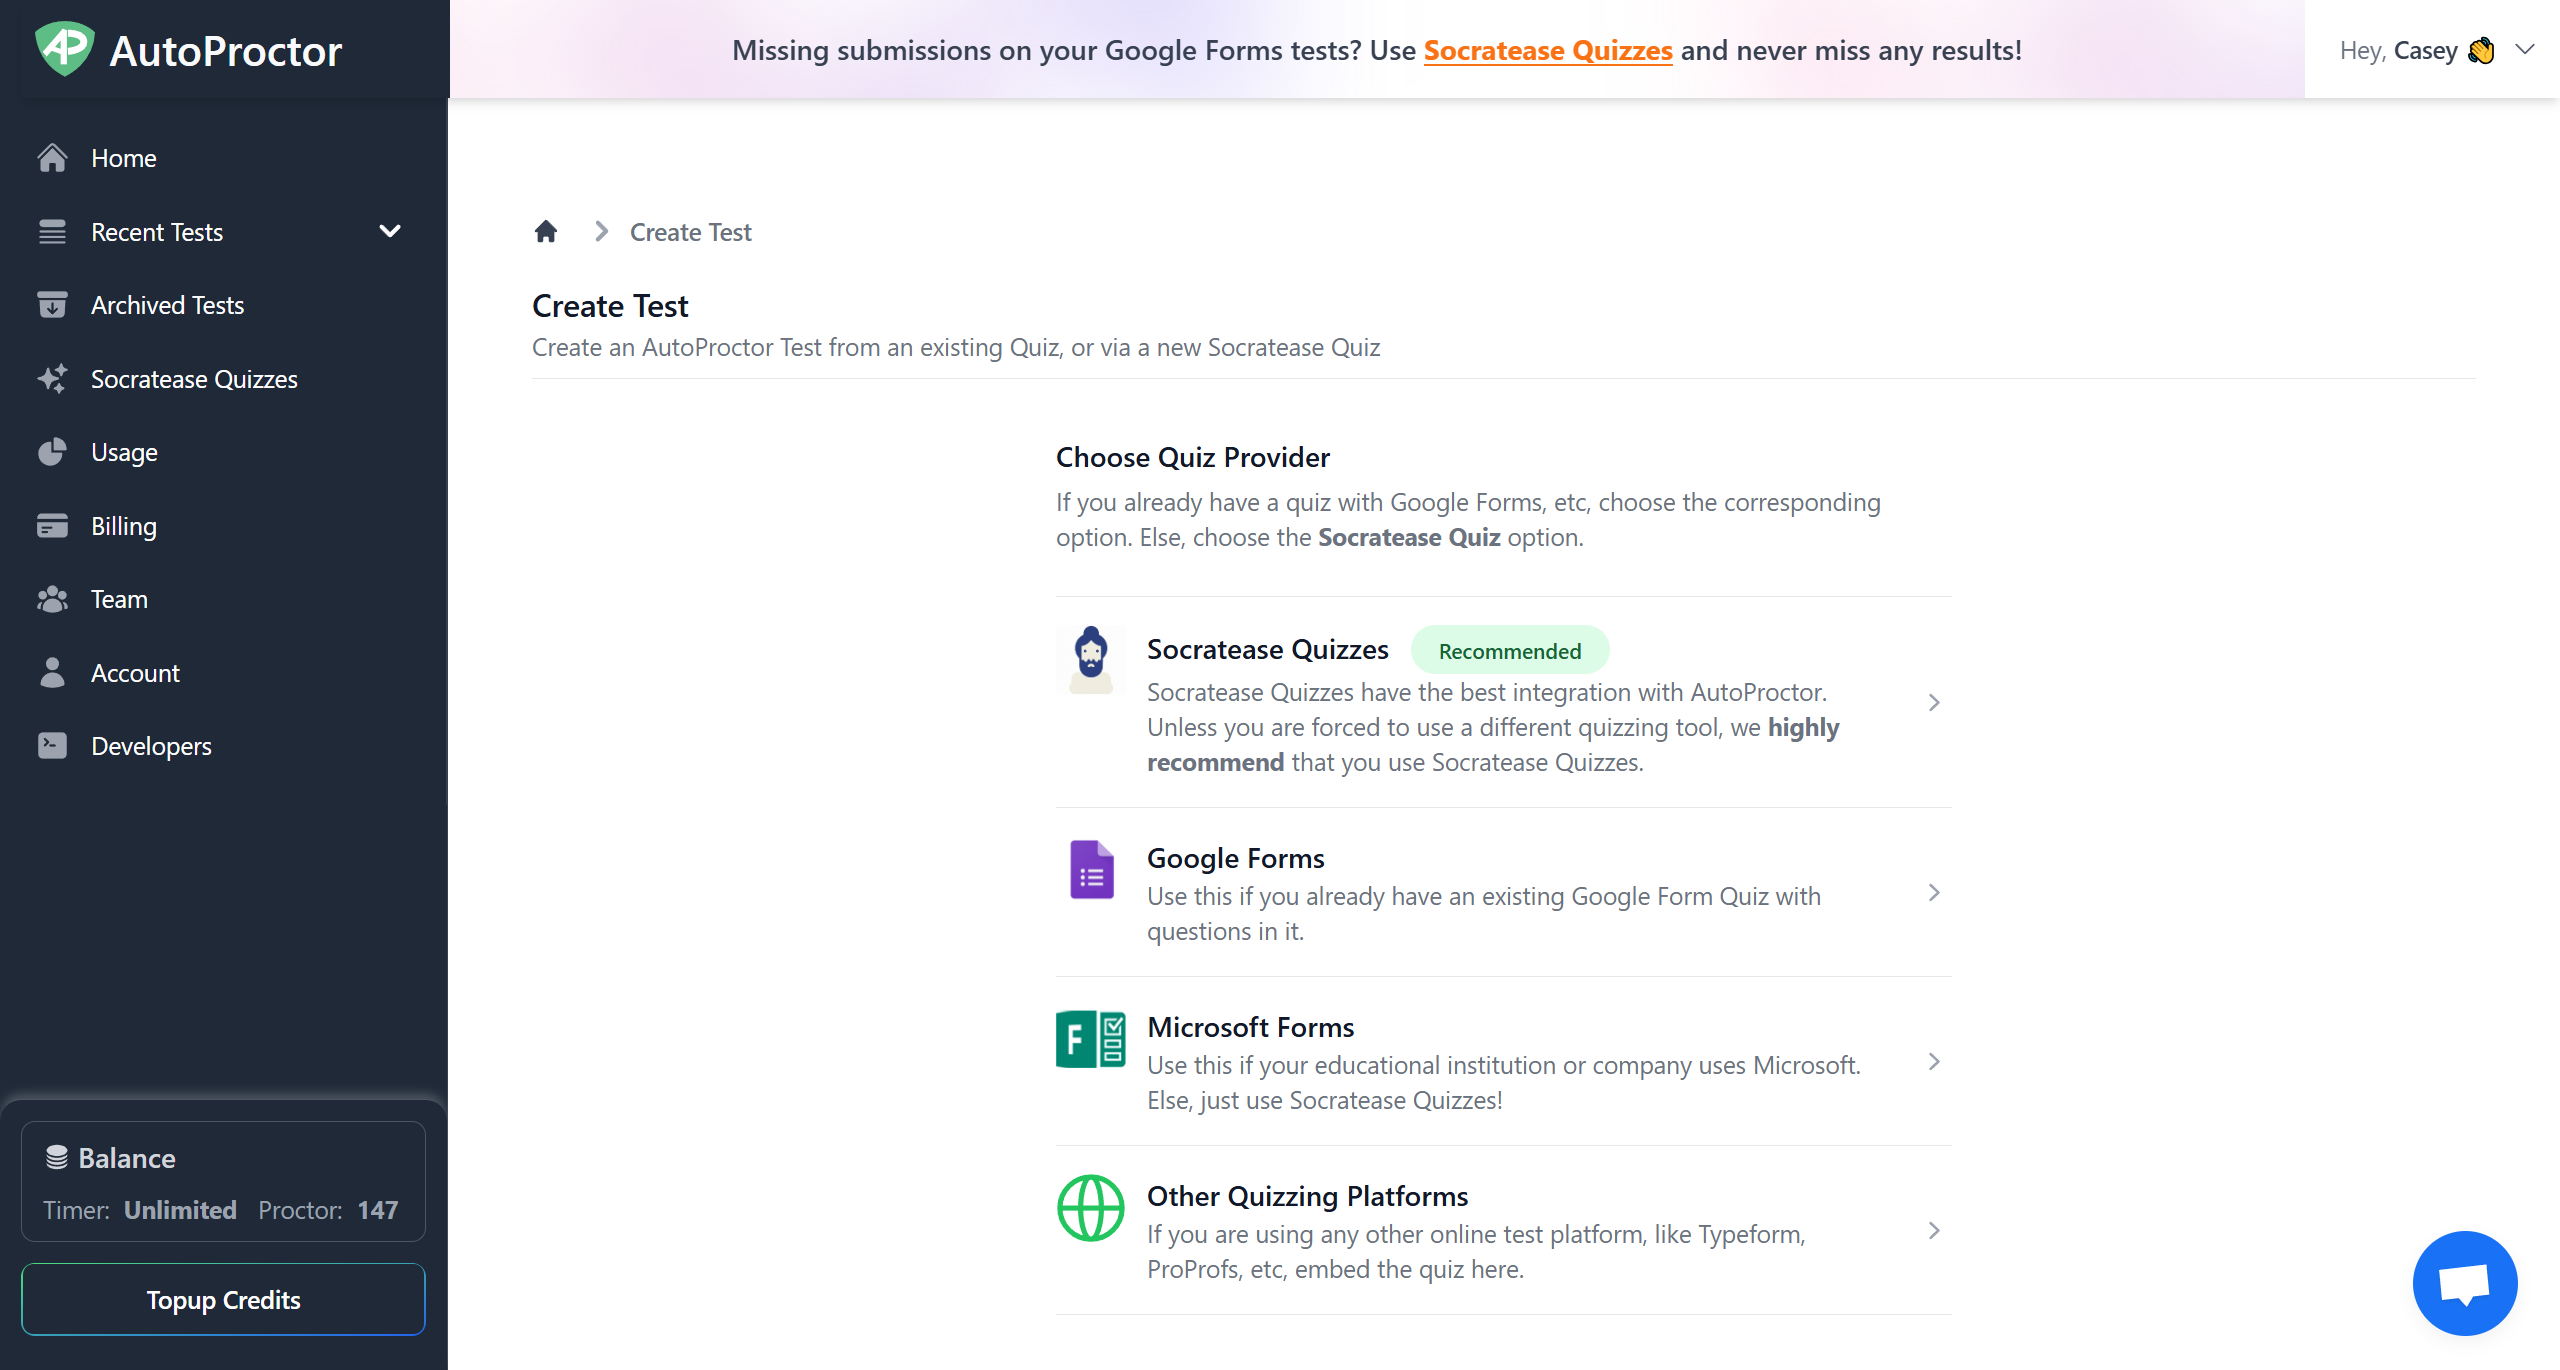
Task: Click the Socratease mascot icon
Action: point(1090,660)
